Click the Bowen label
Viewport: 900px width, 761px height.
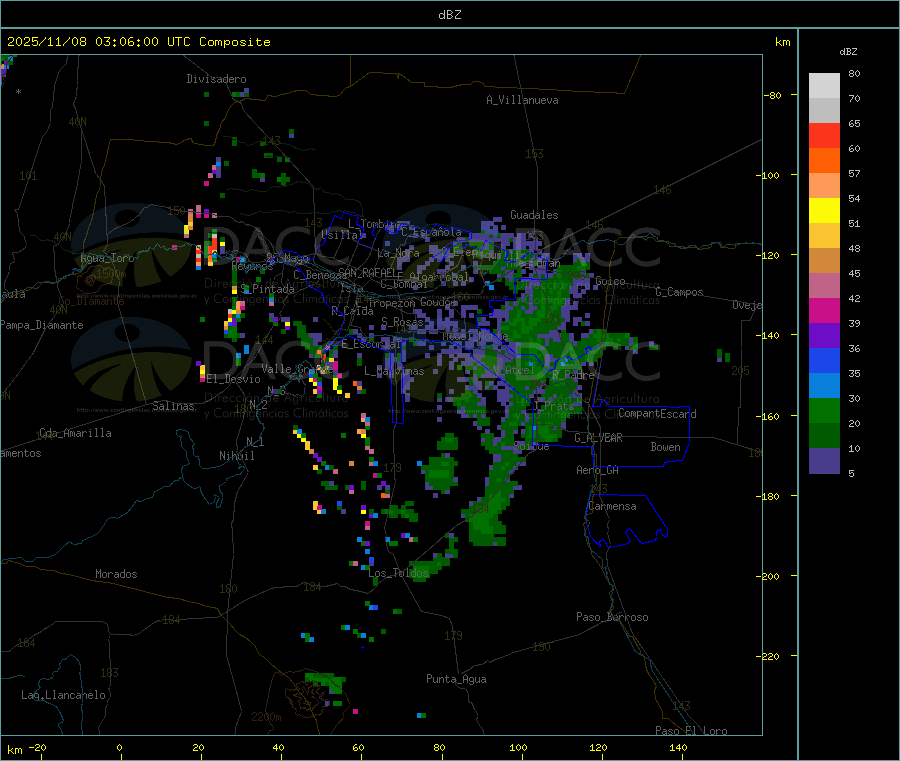pyautogui.click(x=666, y=447)
